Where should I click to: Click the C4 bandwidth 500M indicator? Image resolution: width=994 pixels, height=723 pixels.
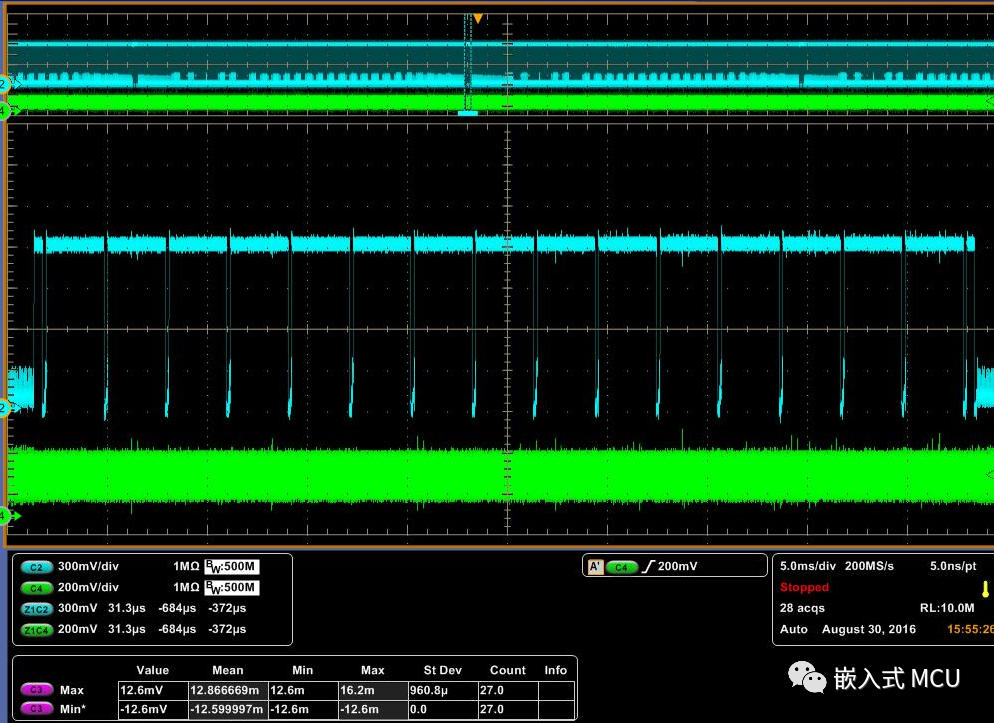point(231,587)
